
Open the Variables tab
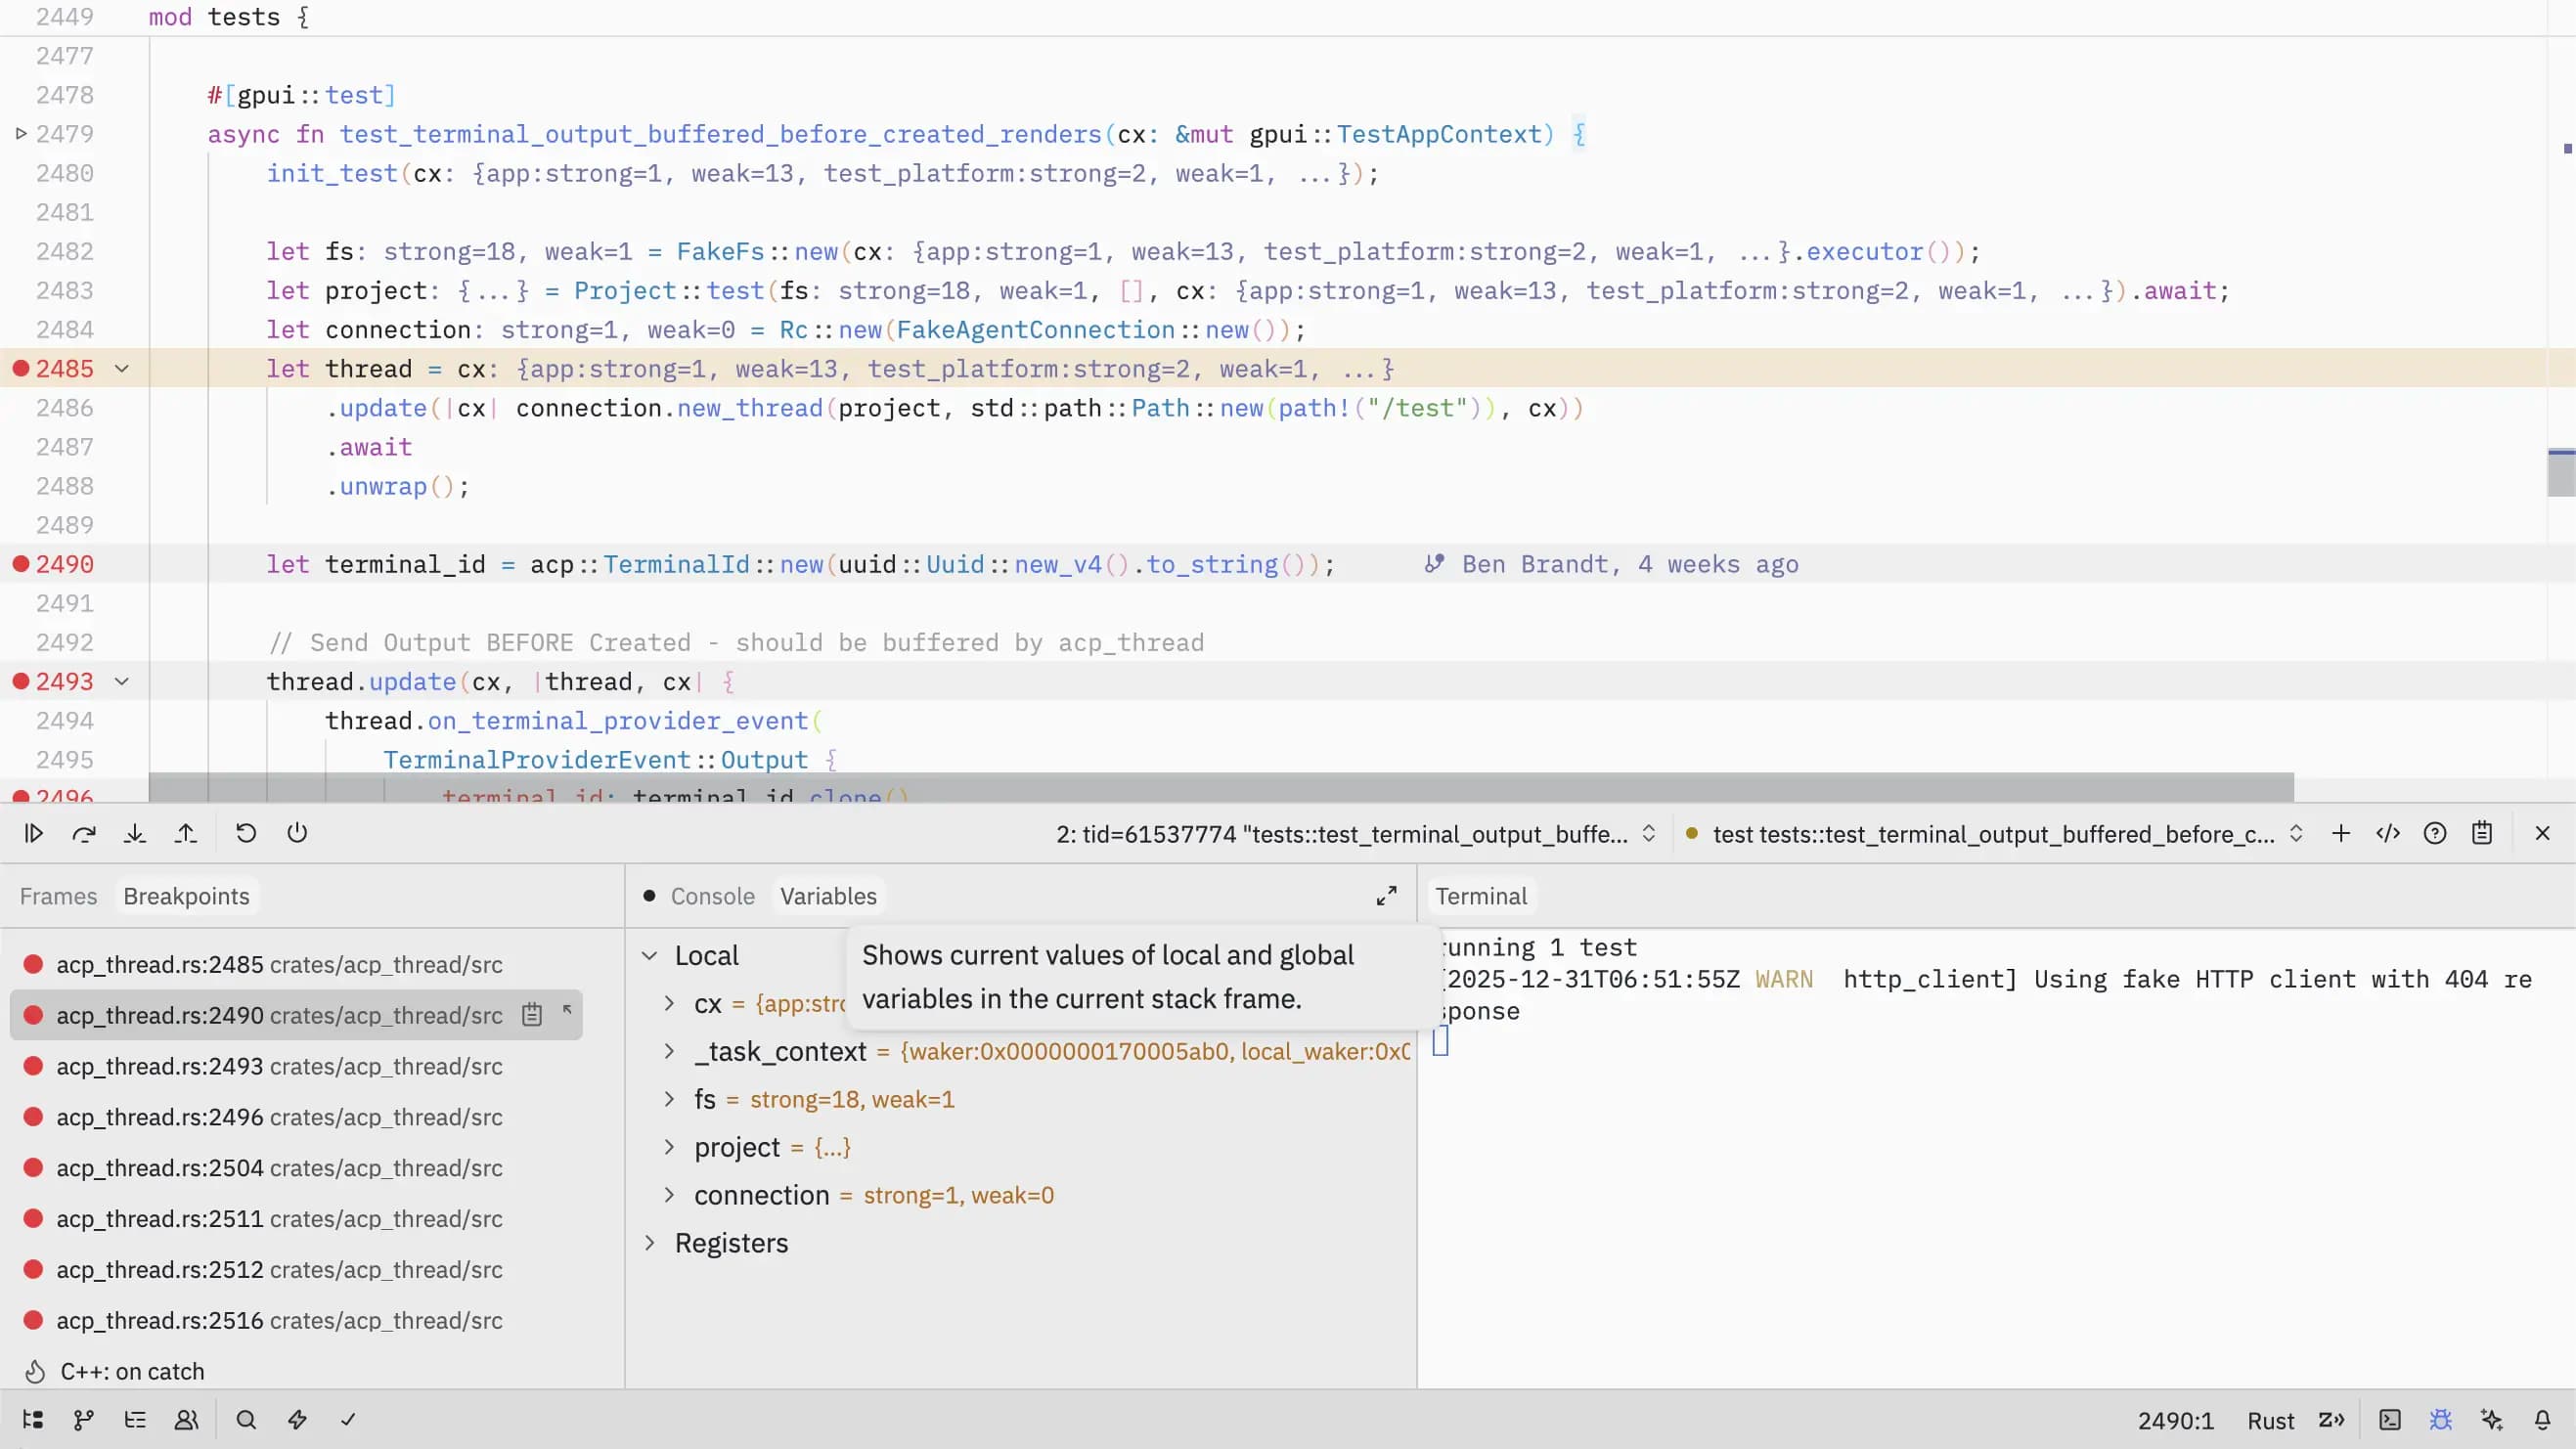[x=828, y=896]
